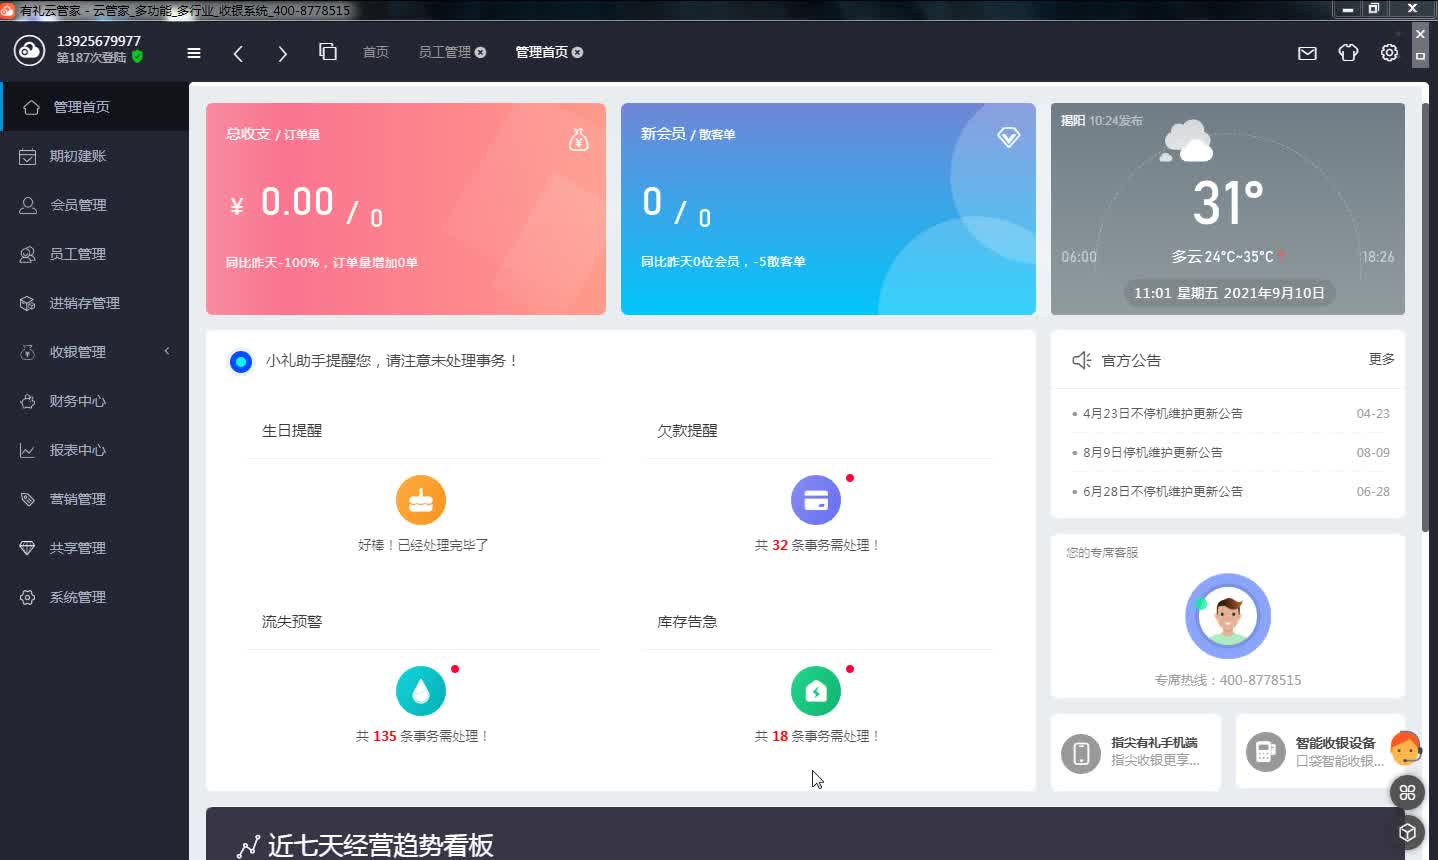This screenshot has width=1438, height=860.
Task: Click 更多 in 官方公告
Action: 1381,359
